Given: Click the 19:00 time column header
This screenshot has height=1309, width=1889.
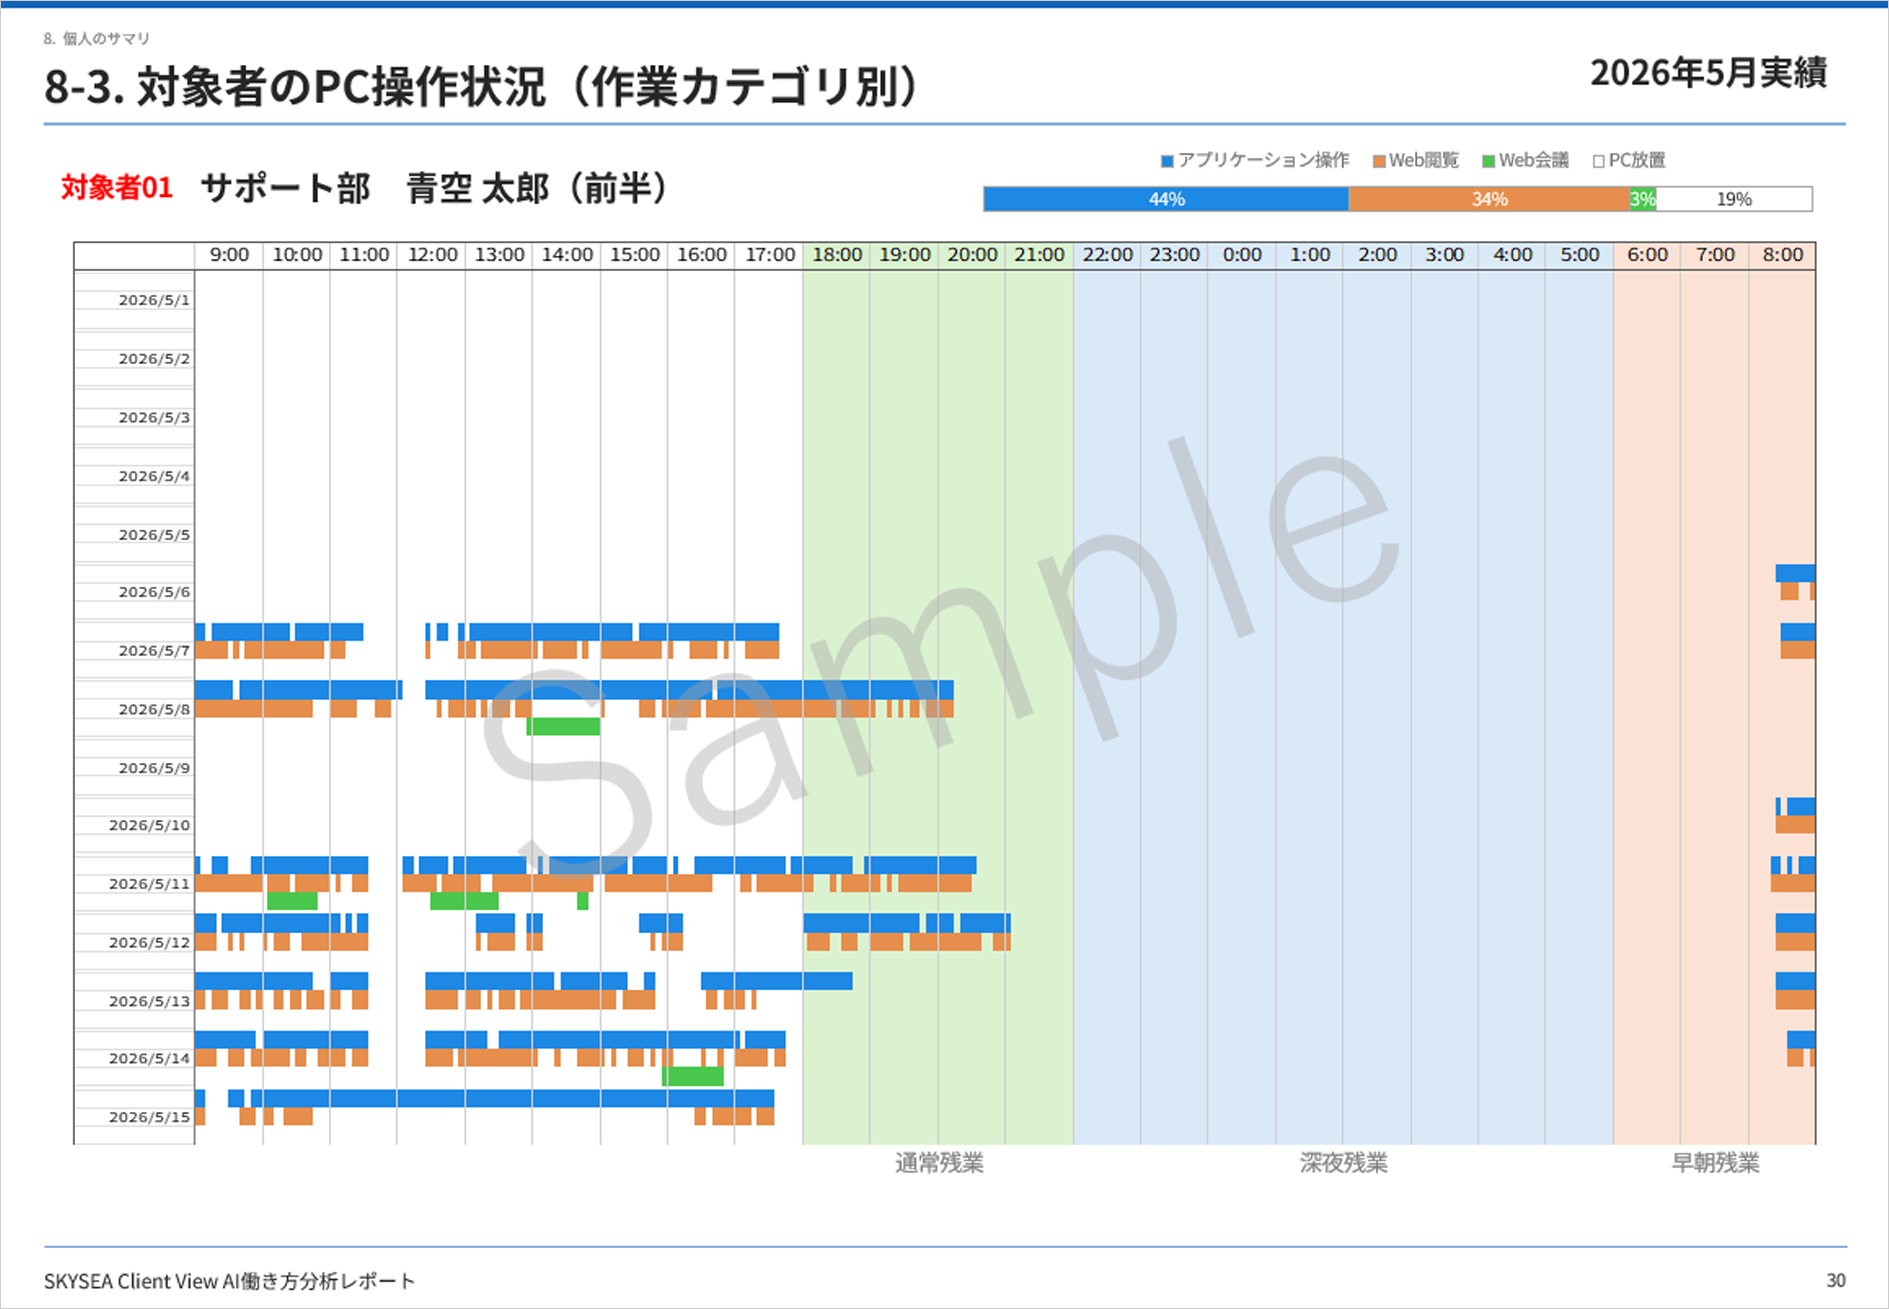Looking at the screenshot, I should [905, 255].
